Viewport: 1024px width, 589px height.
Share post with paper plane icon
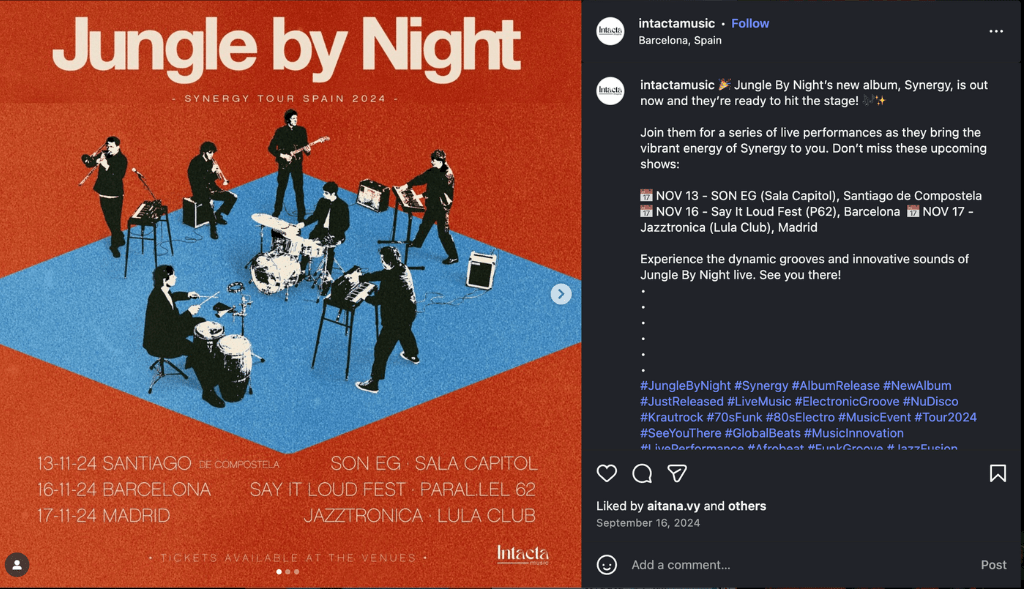677,473
